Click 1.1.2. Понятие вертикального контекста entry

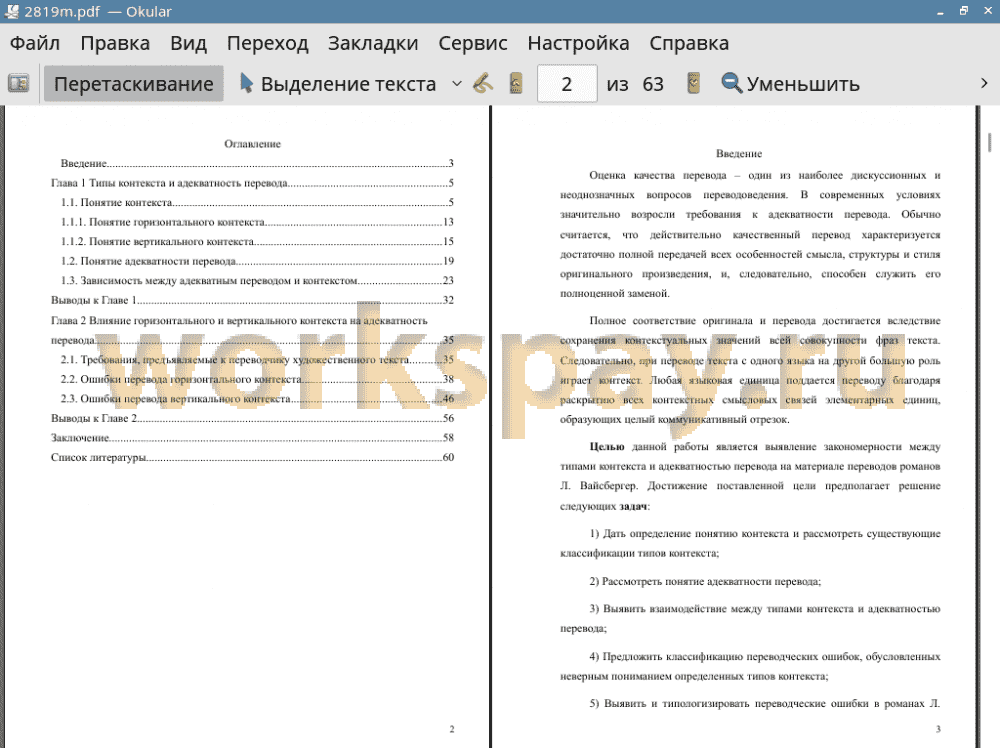[257, 242]
